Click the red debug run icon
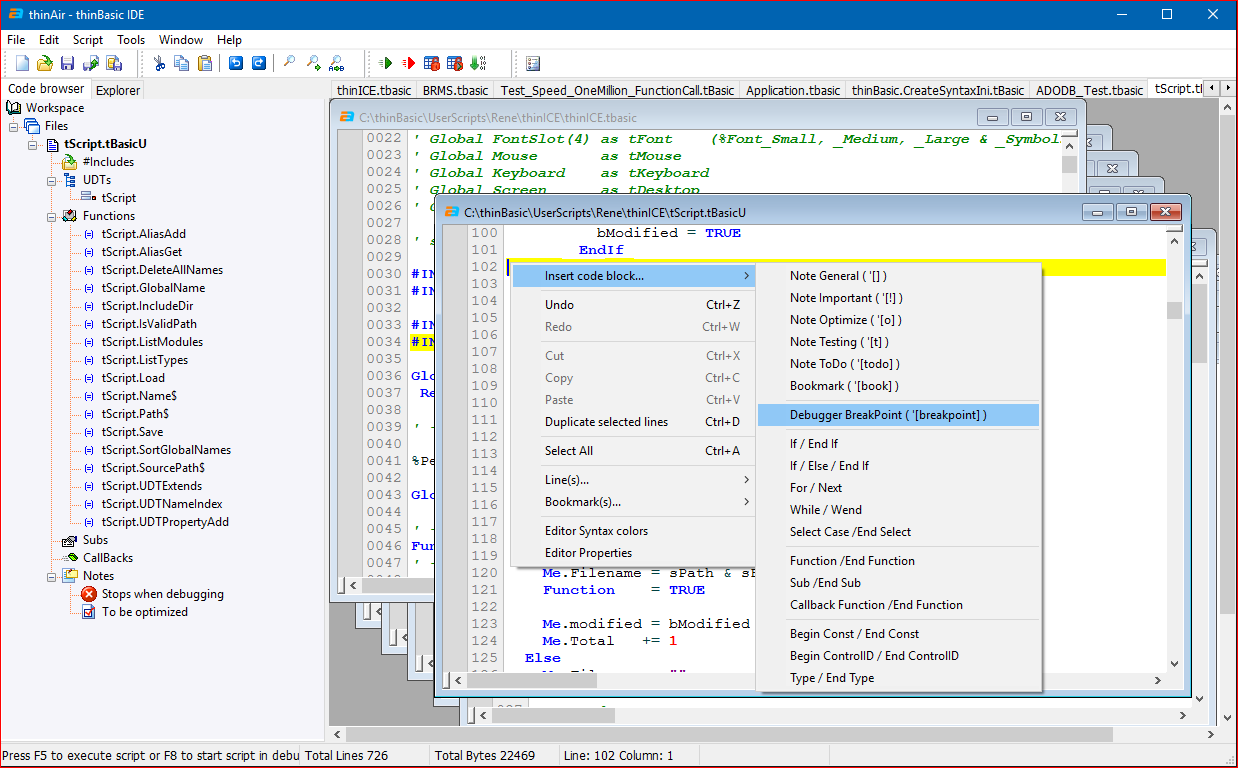Viewport: 1238px width, 768px height. coord(408,64)
